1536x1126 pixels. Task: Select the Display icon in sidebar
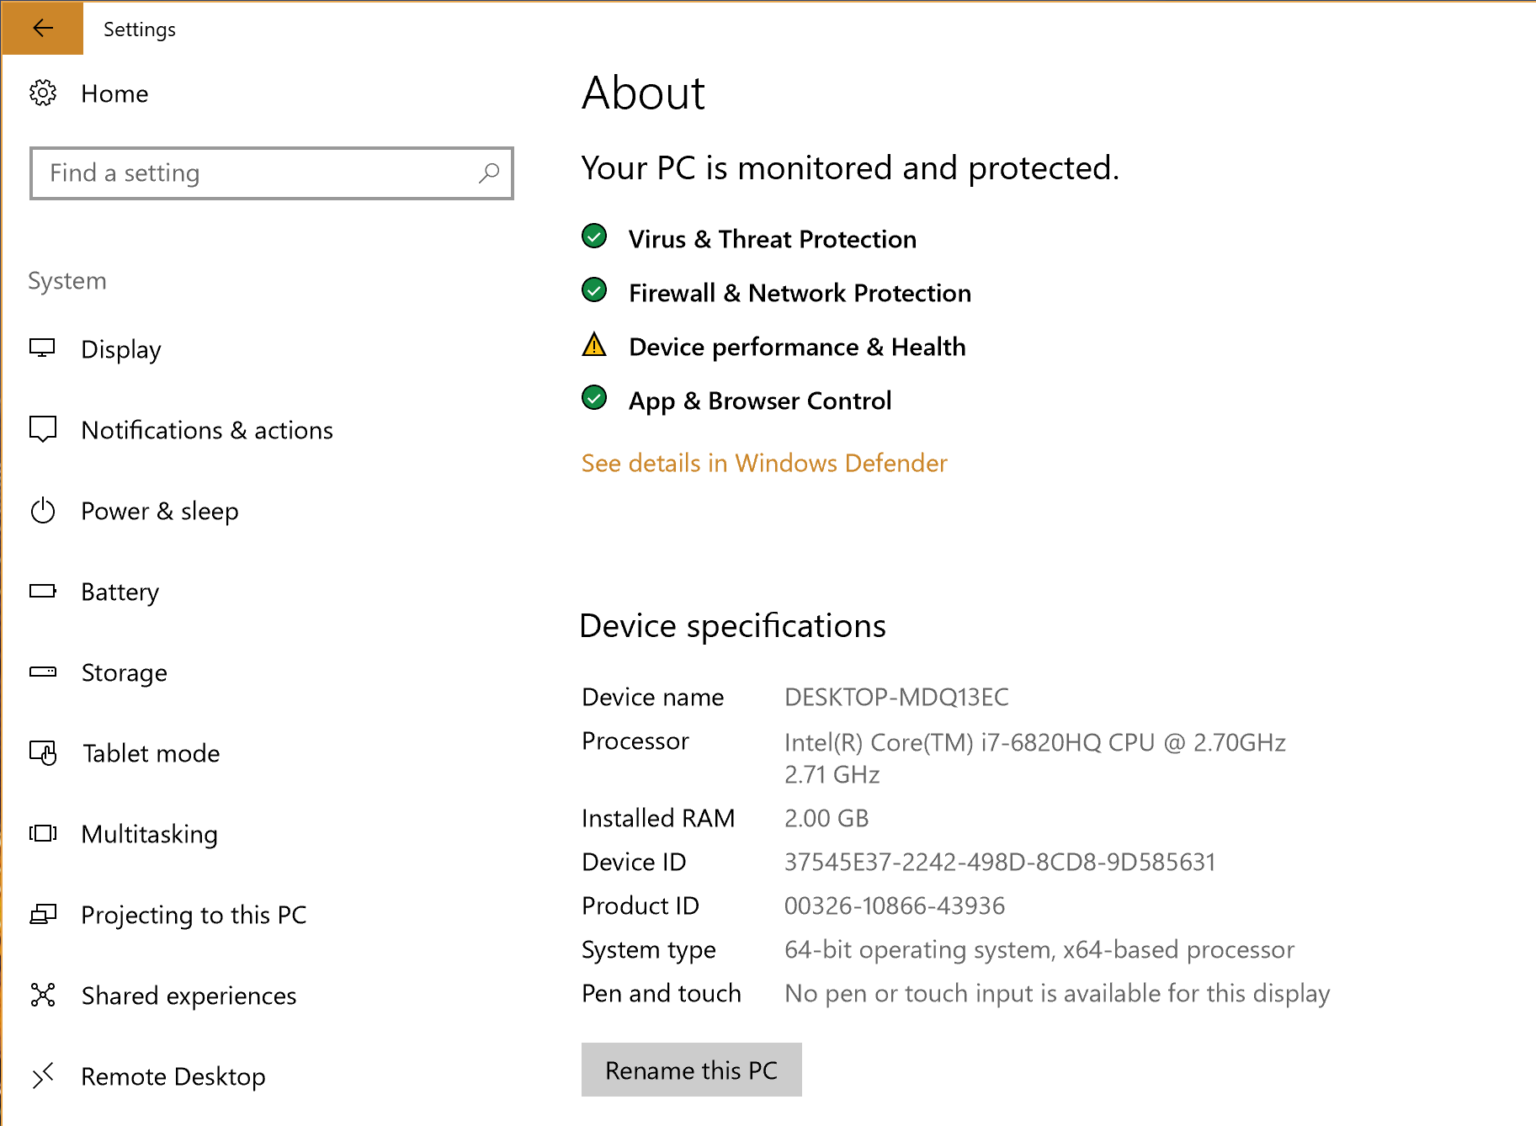(x=43, y=349)
